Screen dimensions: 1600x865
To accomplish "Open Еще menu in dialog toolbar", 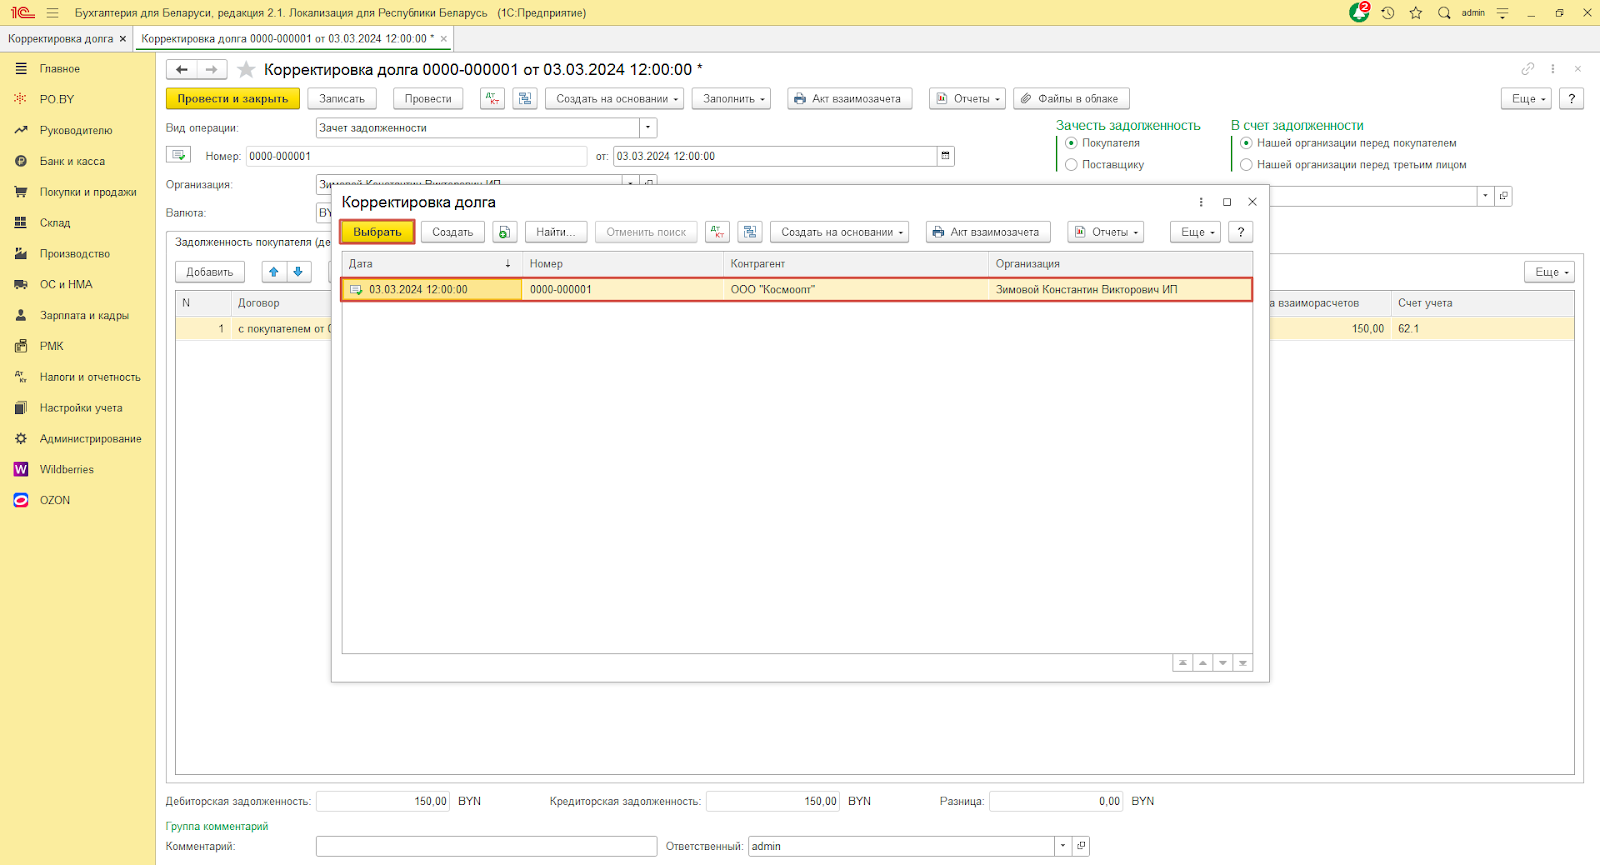I will [1195, 232].
